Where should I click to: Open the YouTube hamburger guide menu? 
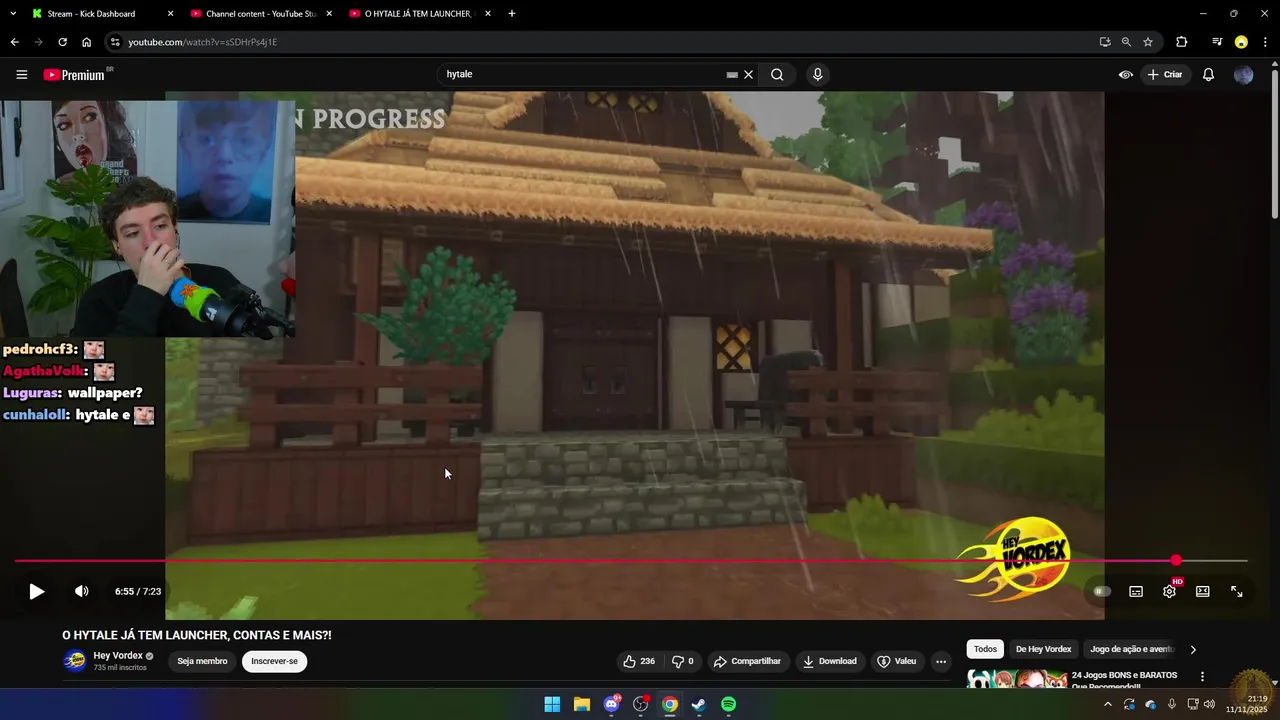[x=21, y=74]
